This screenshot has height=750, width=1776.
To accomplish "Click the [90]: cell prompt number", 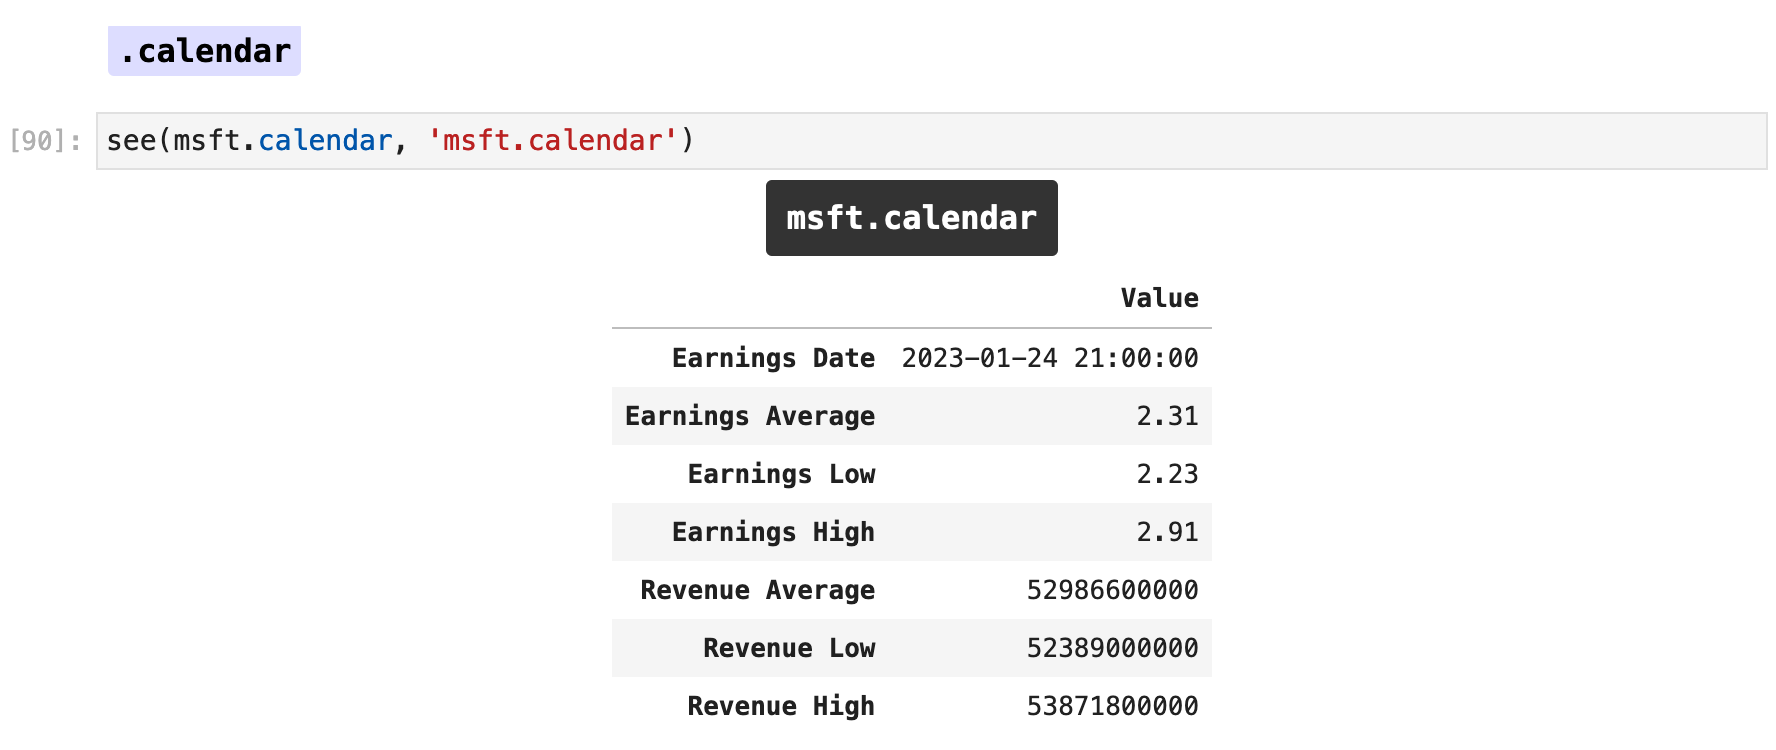I will [x=45, y=141].
